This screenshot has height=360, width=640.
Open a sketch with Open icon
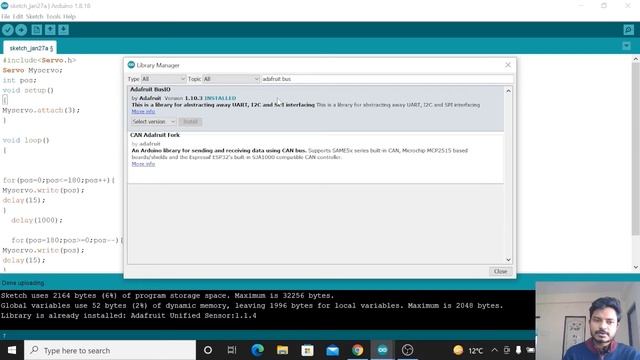click(x=50, y=30)
